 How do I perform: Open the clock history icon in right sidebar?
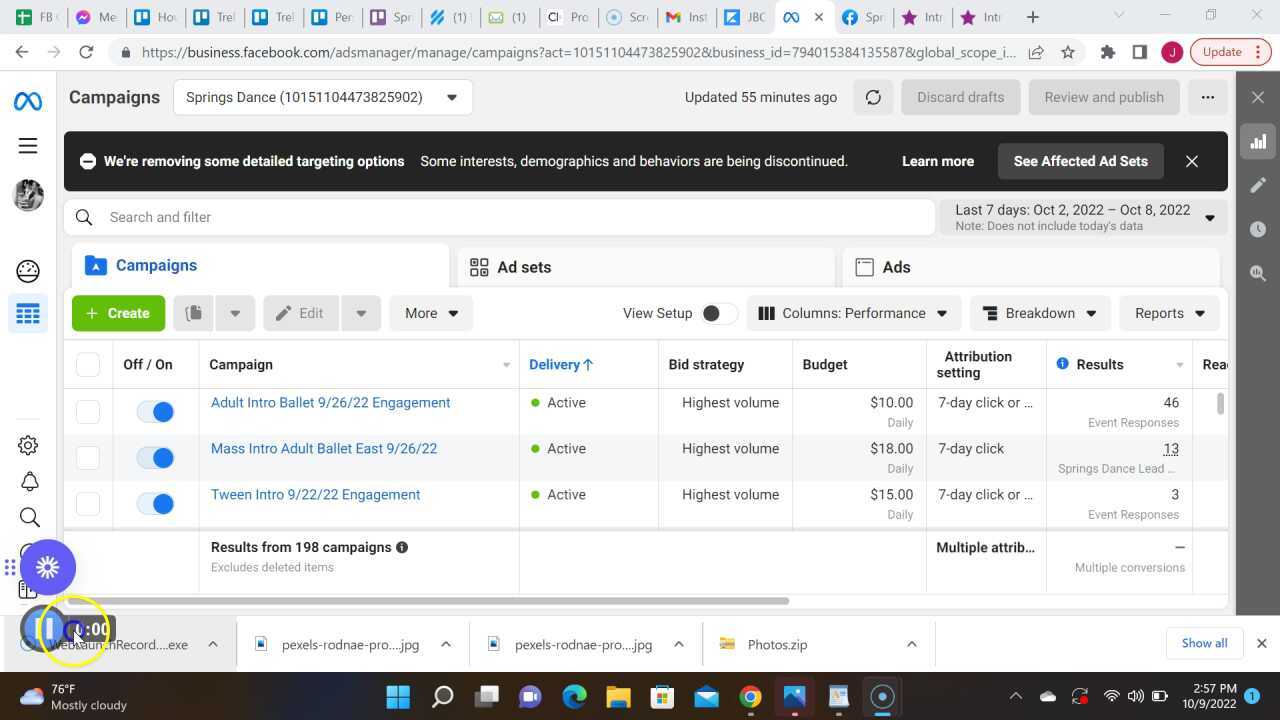click(x=1258, y=229)
